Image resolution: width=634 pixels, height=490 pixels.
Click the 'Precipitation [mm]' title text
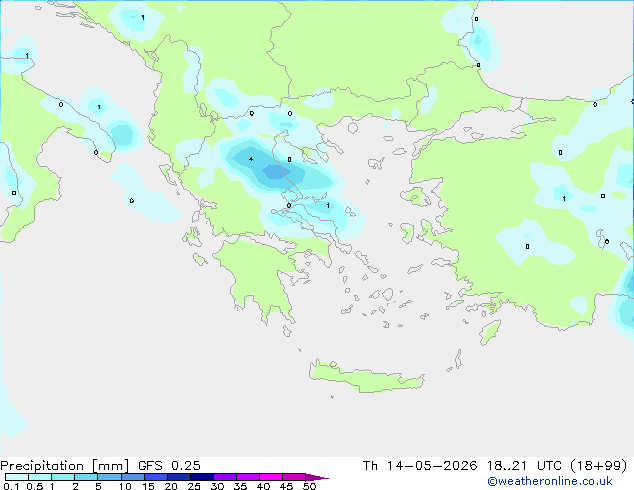(x=65, y=466)
